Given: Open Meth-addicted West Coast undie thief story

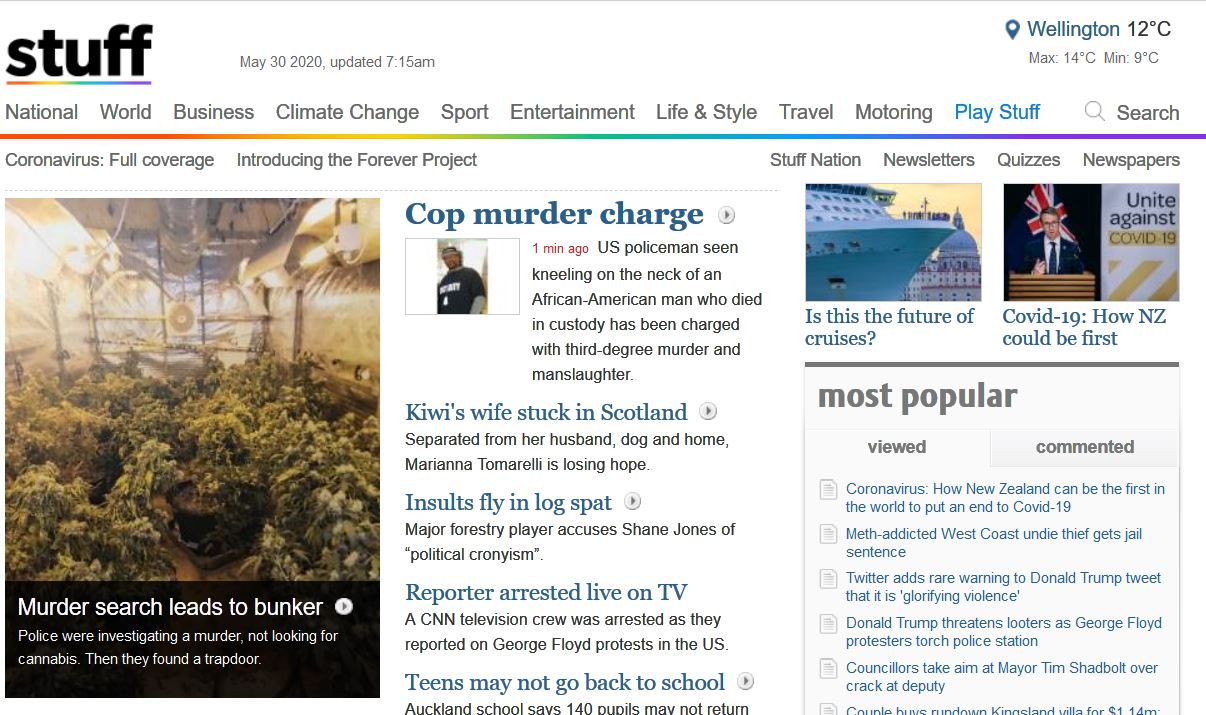Looking at the screenshot, I should point(994,543).
